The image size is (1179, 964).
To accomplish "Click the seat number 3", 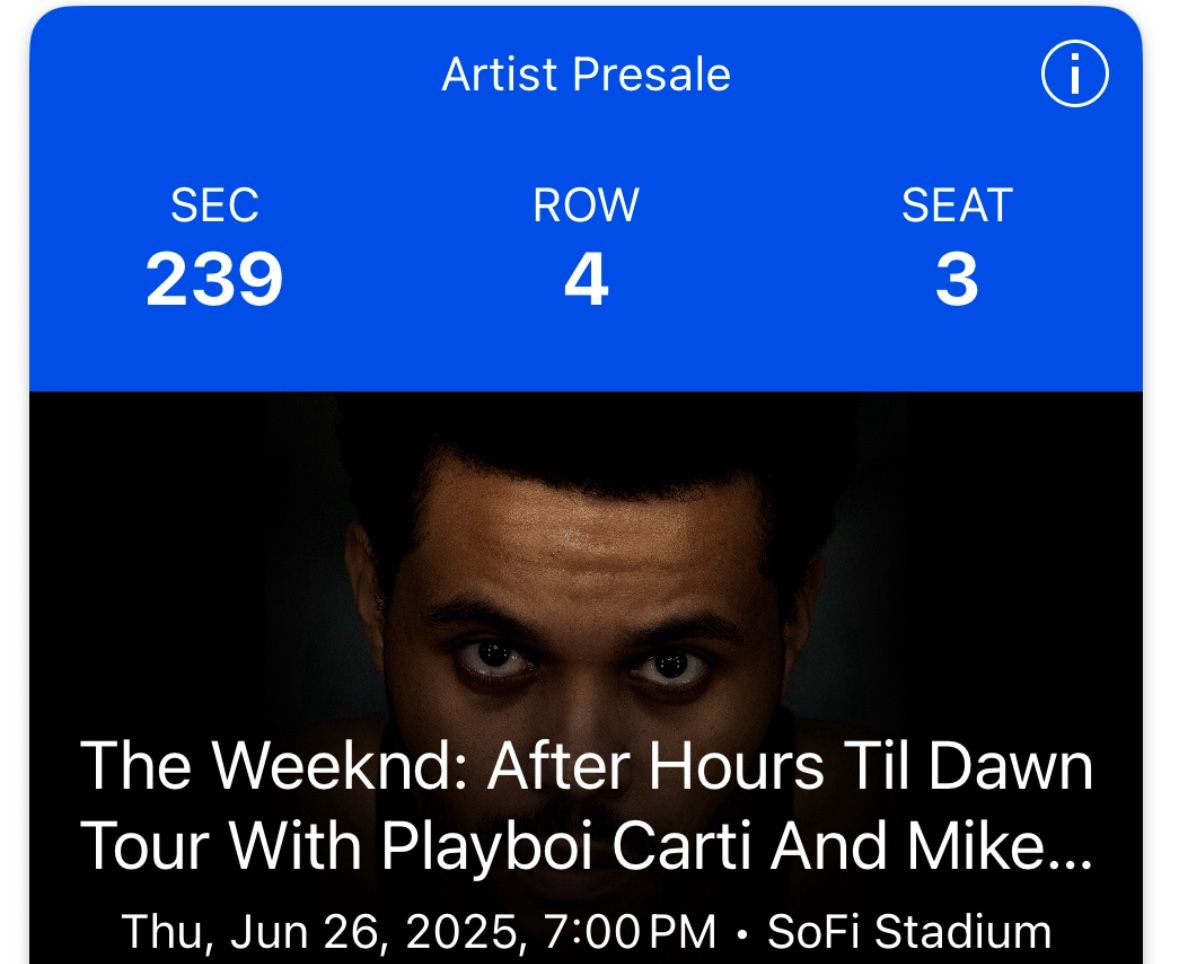I will 956,280.
